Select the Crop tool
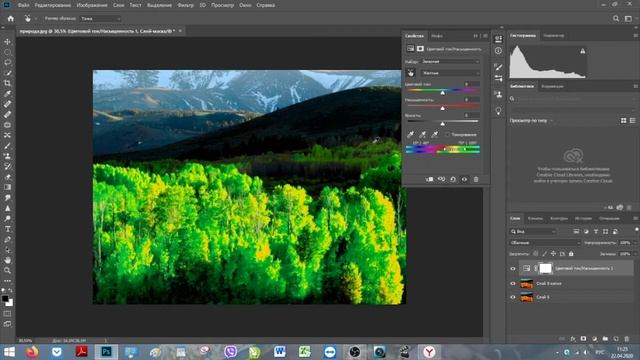640x360 pixels. 7,83
